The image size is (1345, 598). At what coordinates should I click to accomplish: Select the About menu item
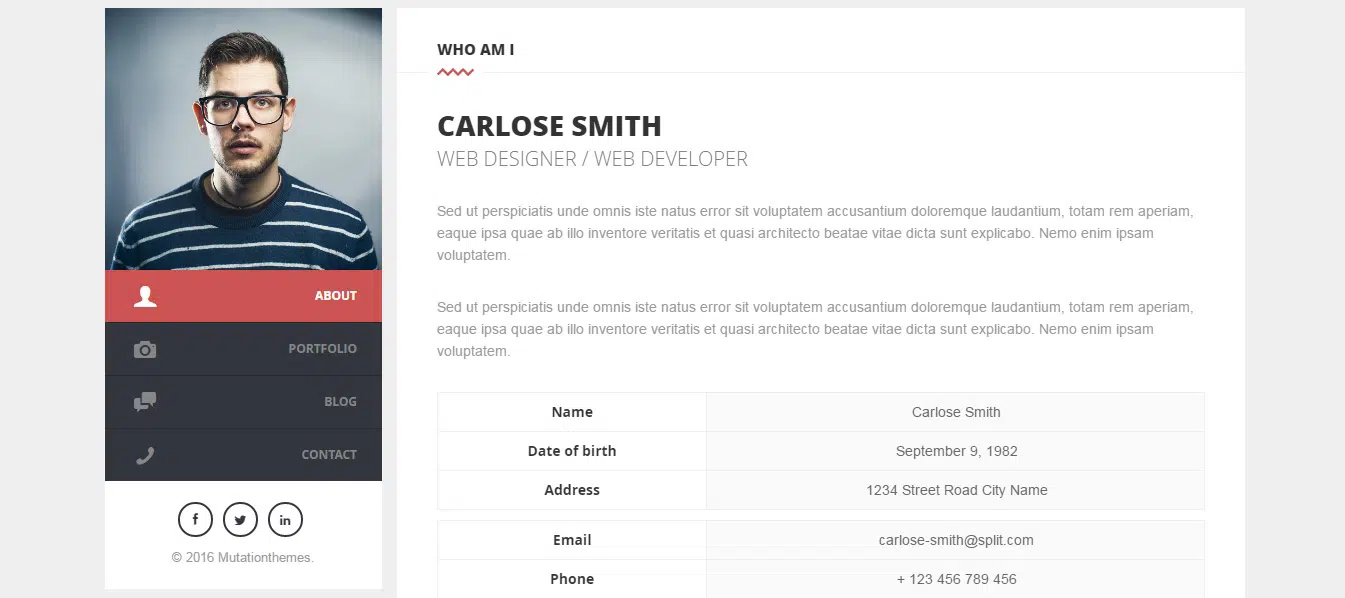335,296
